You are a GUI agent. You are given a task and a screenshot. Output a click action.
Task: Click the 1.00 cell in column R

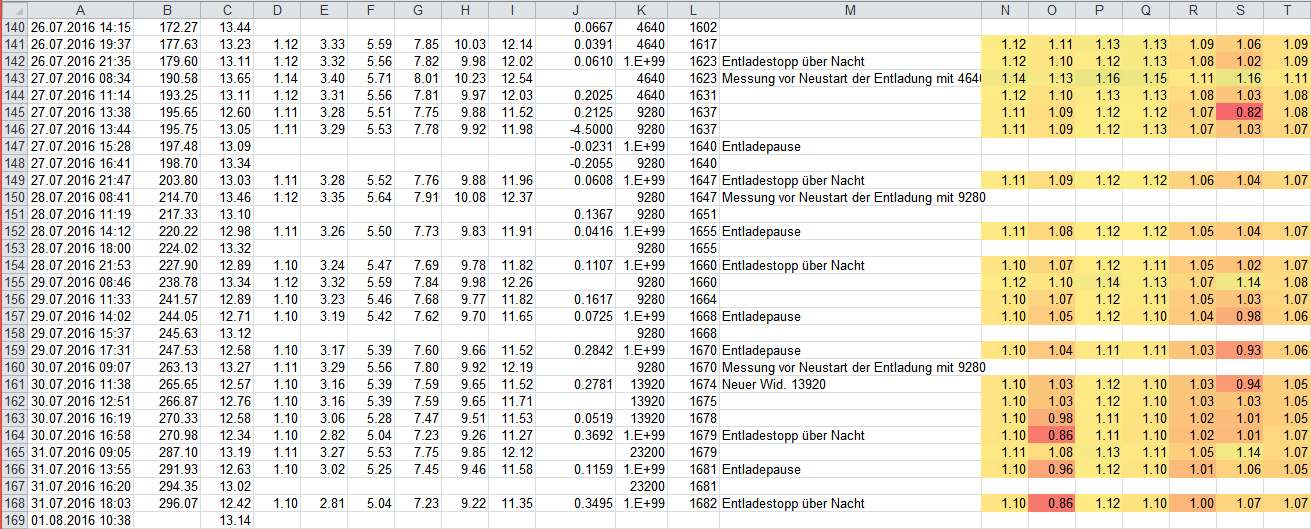(1193, 503)
